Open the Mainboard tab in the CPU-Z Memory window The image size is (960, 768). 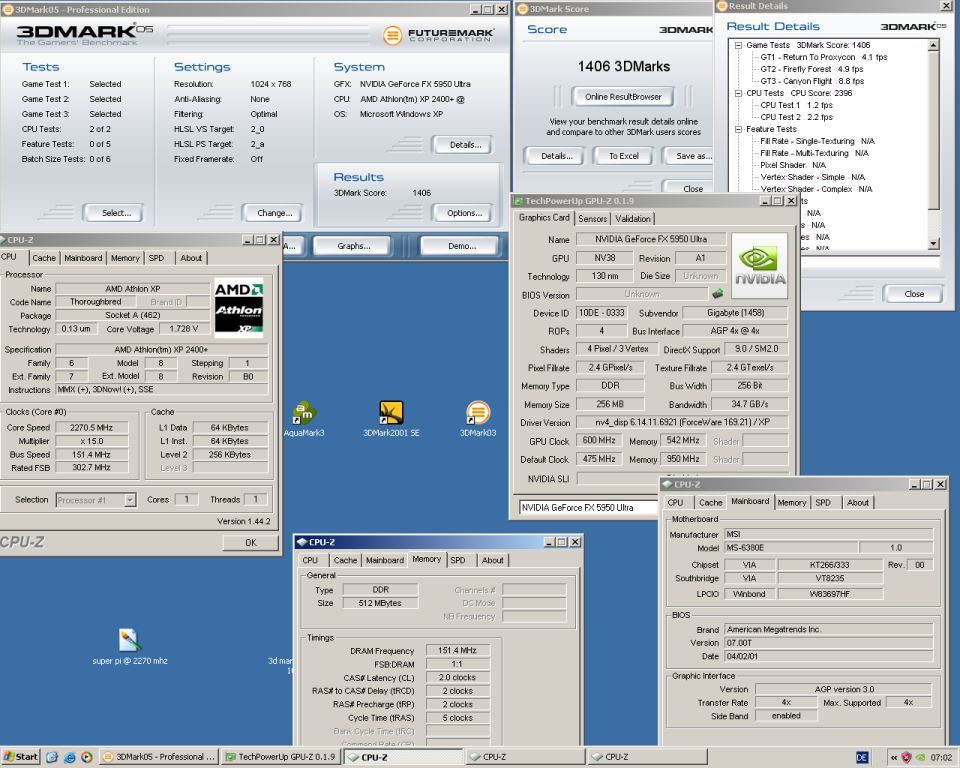tap(384, 560)
